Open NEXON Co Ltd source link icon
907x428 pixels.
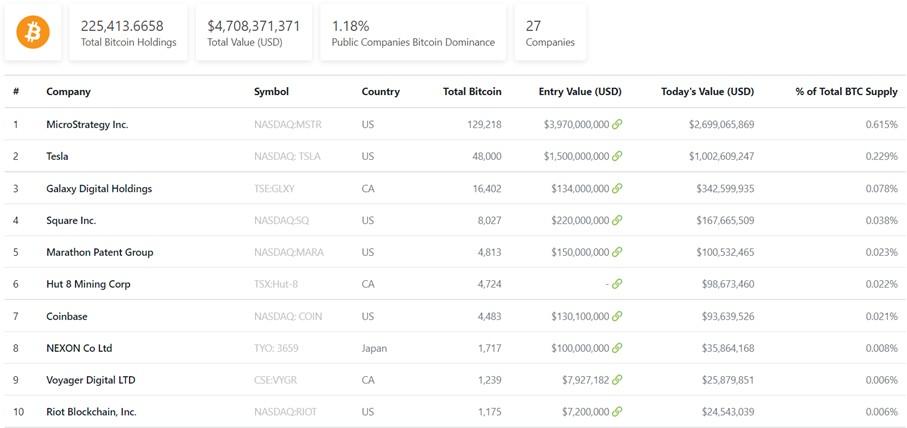point(617,348)
